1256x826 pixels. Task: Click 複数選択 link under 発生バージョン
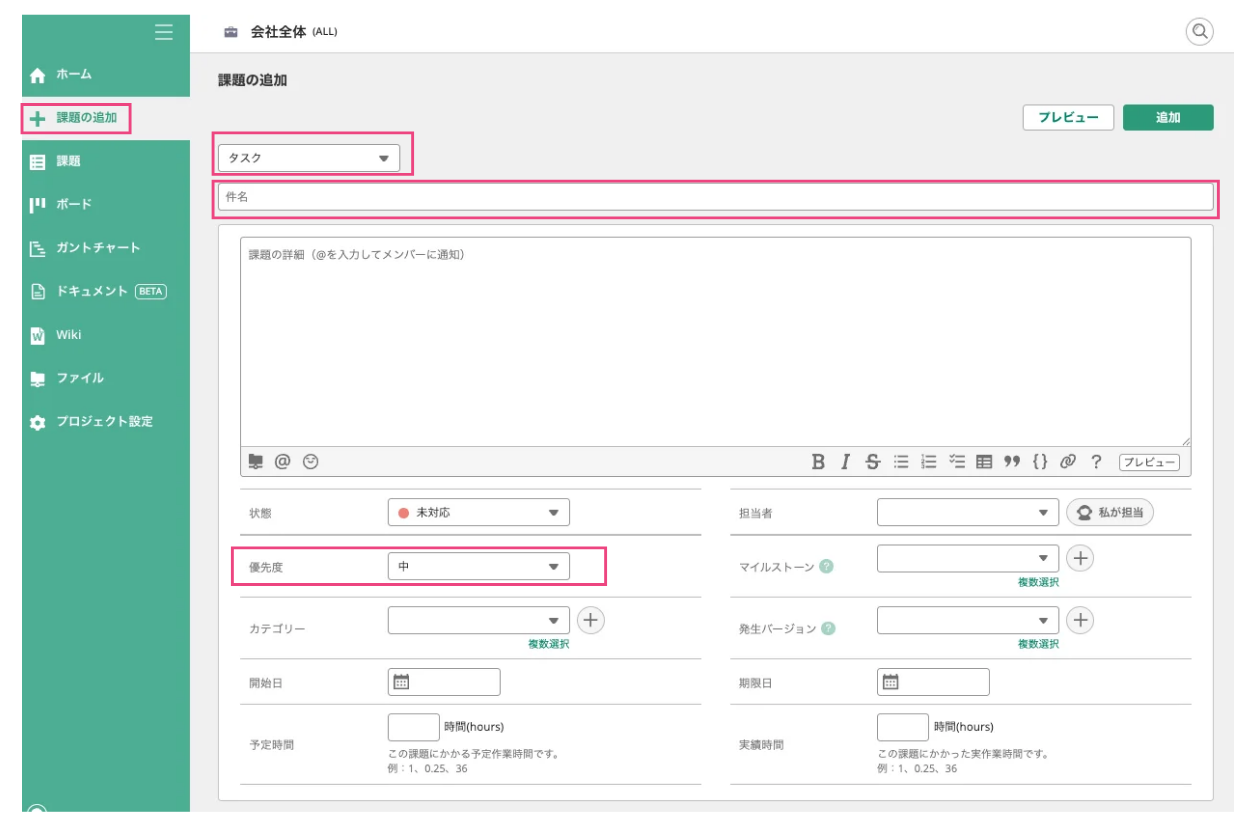pos(1038,644)
